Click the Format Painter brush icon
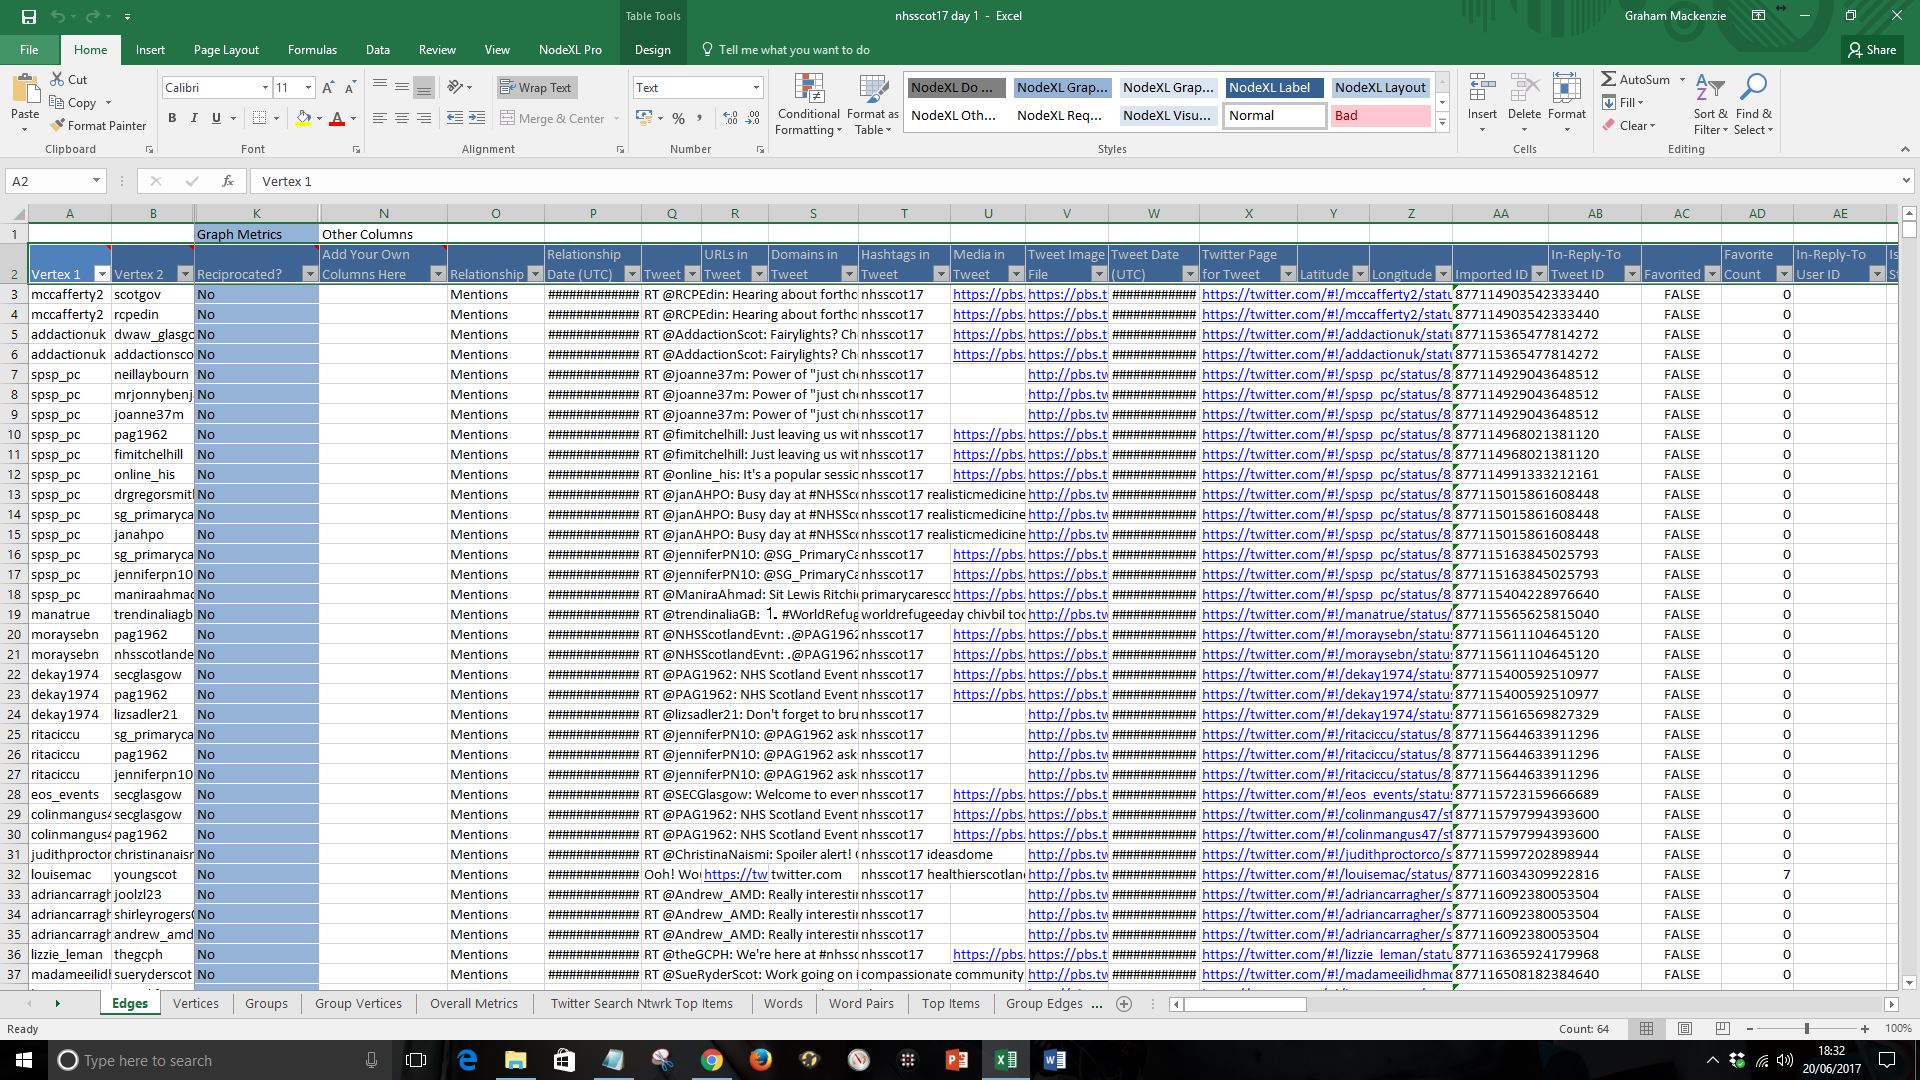This screenshot has width=1920, height=1080. click(59, 125)
